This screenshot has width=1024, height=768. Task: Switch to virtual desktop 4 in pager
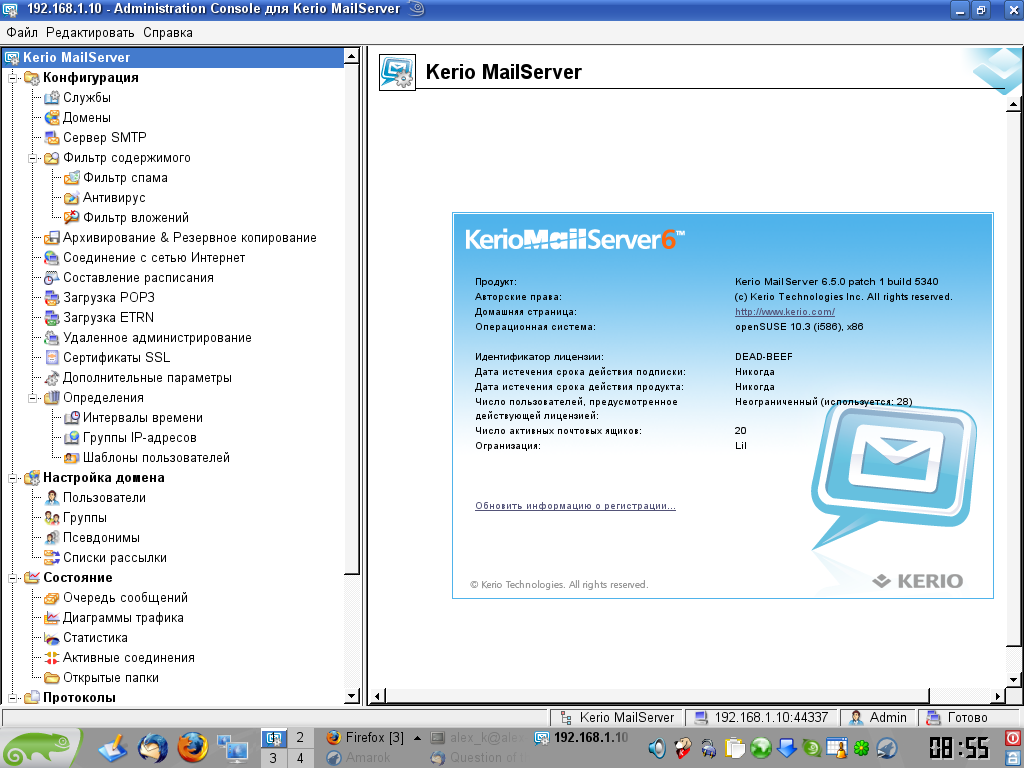click(x=300, y=758)
